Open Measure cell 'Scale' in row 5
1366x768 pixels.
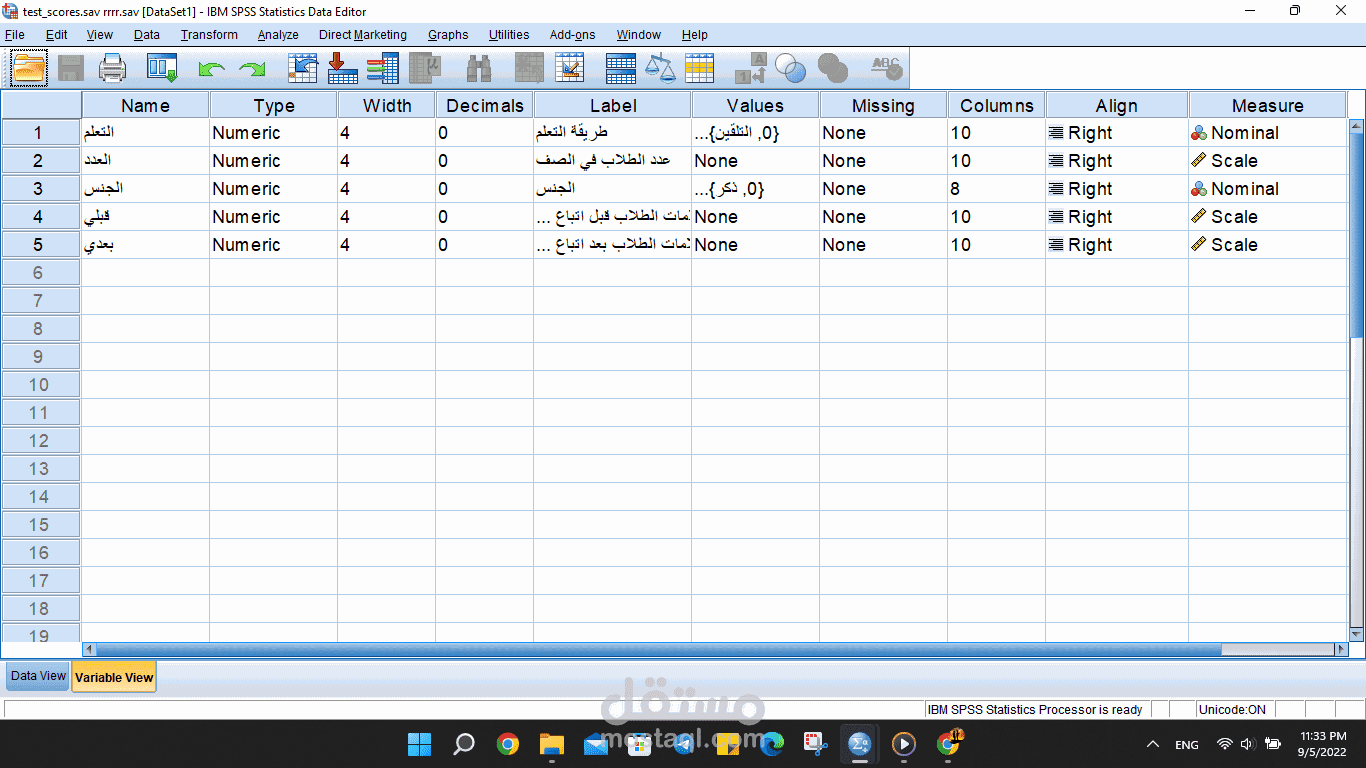1268,245
